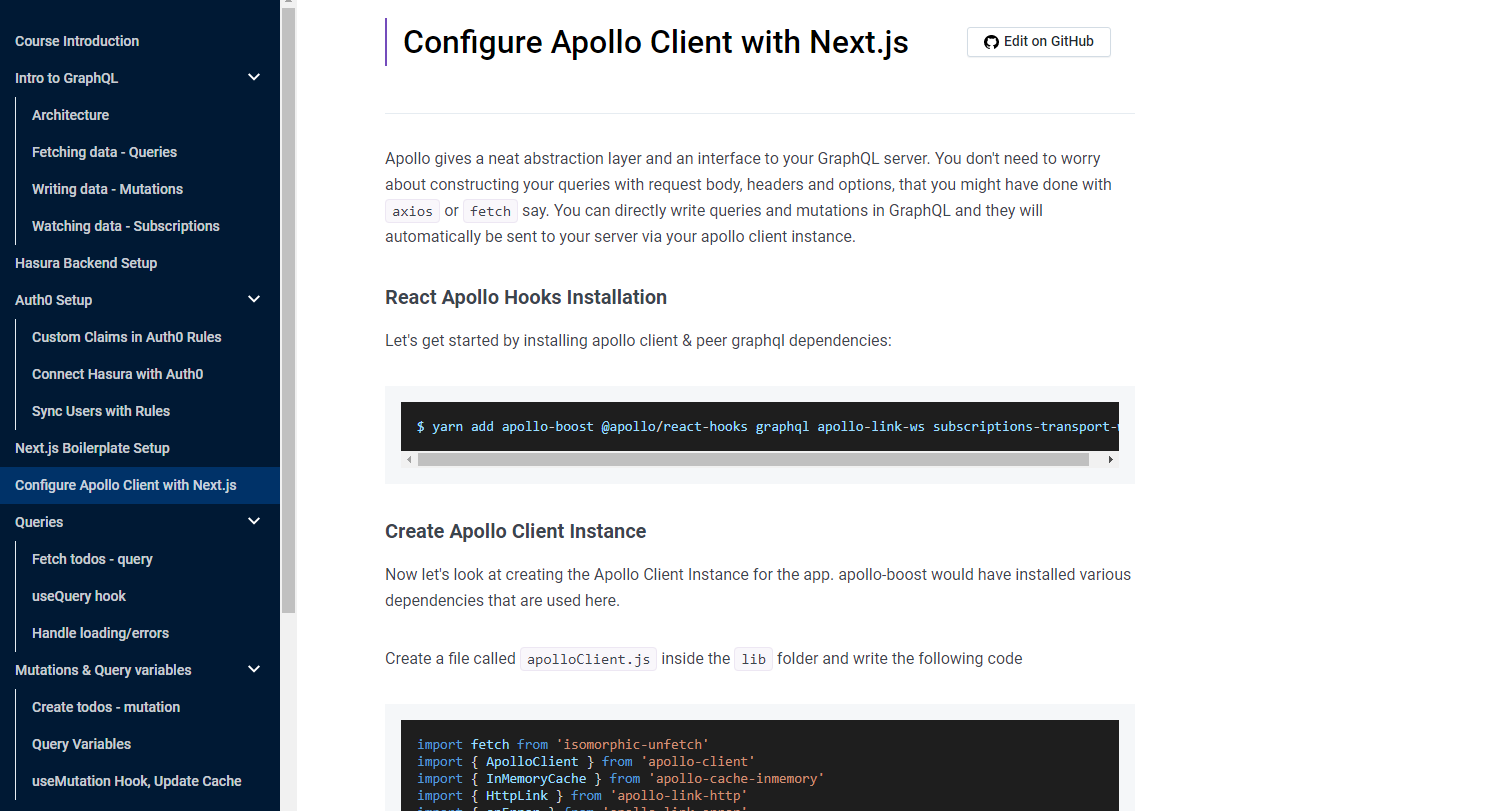This screenshot has height=811, width=1492.
Task: Select Configure Apollo Client with Next.js item
Action: click(x=140, y=485)
